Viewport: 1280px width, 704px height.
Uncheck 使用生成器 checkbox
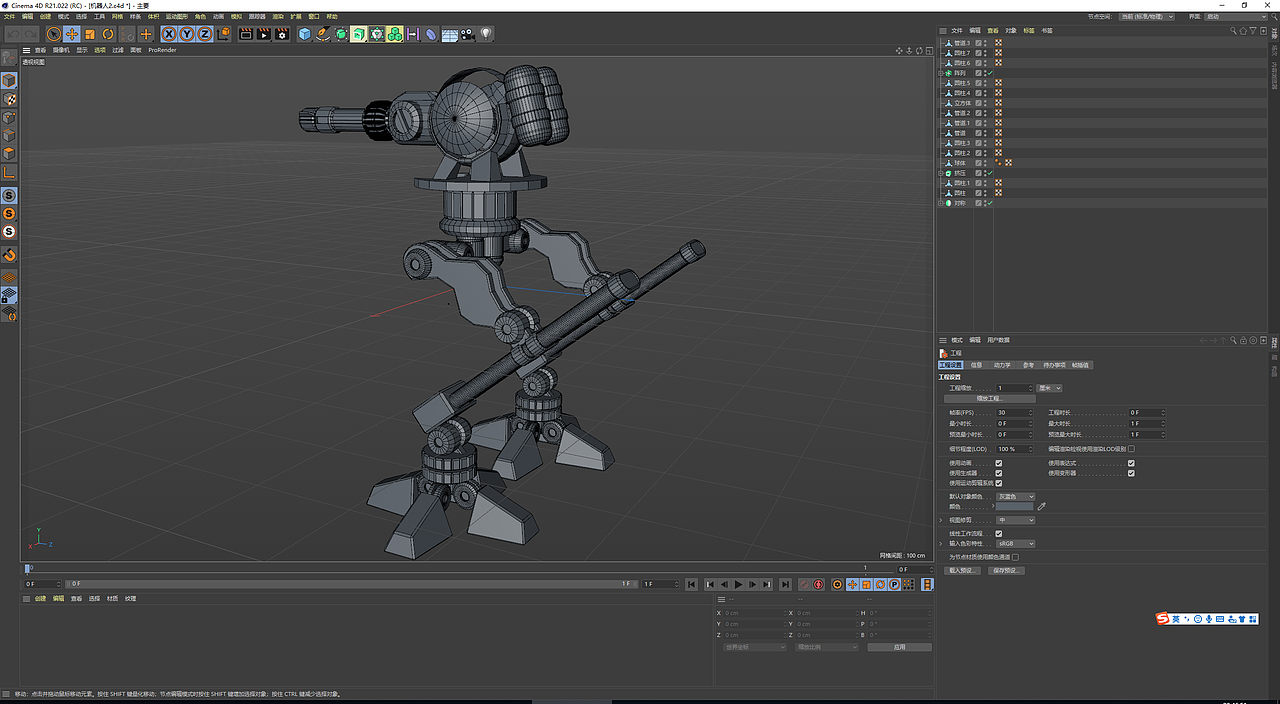pos(999,473)
